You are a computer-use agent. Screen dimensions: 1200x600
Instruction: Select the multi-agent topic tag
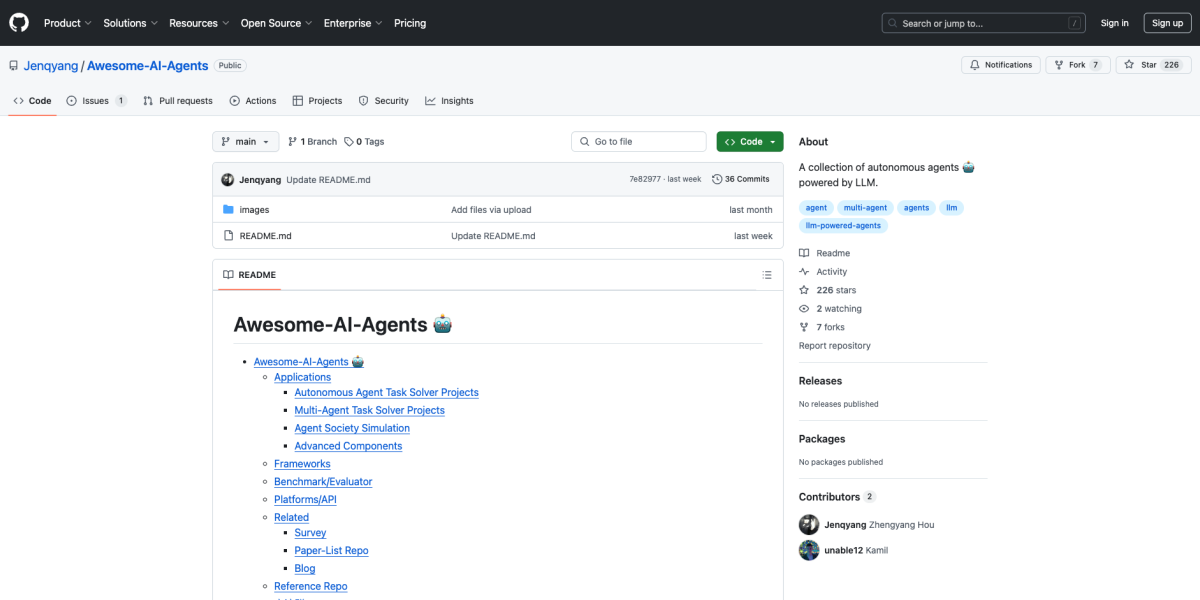[865, 208]
